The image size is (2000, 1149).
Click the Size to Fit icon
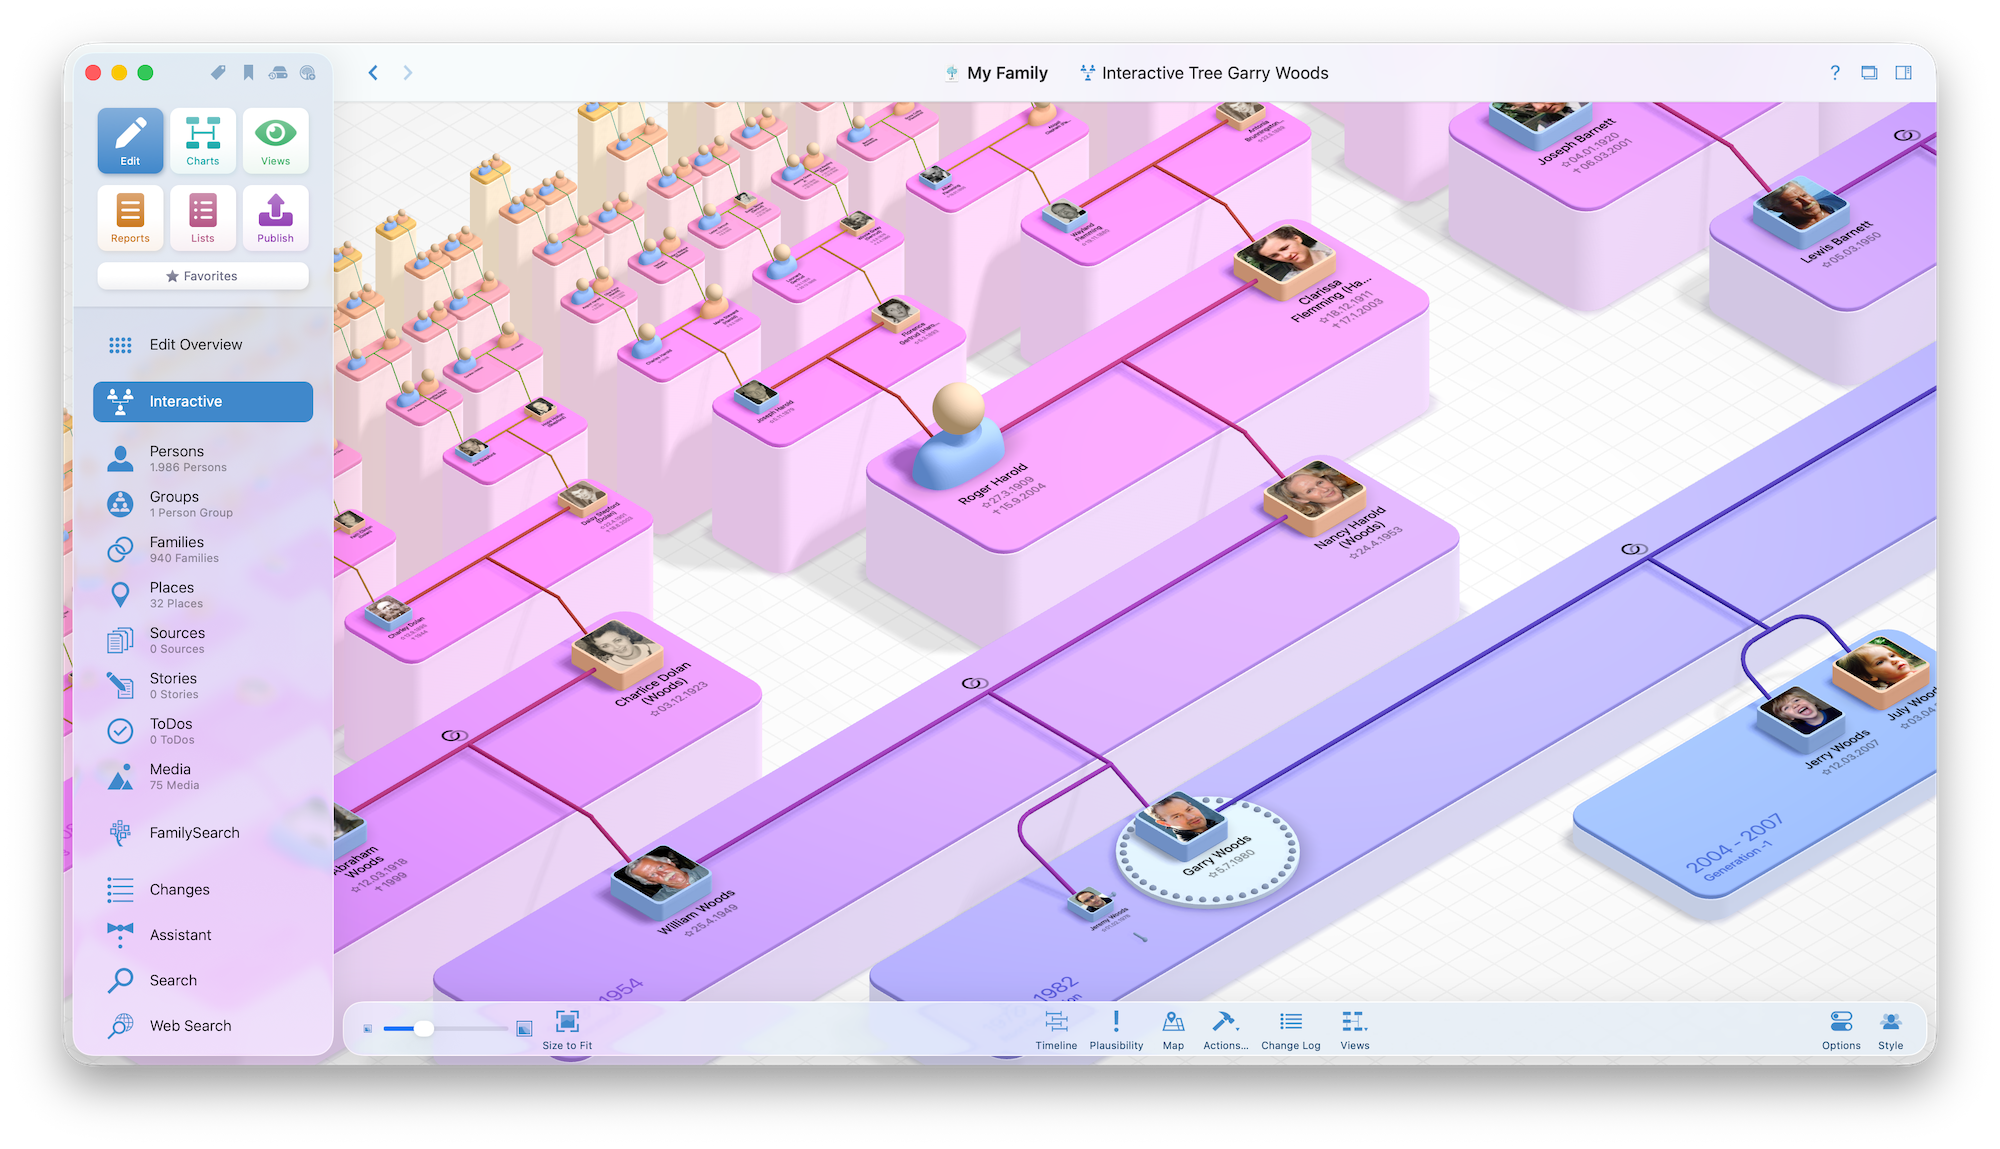(567, 1022)
